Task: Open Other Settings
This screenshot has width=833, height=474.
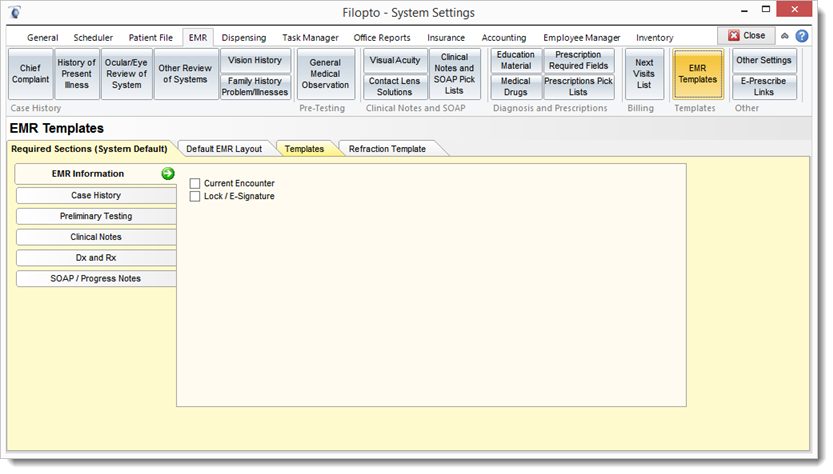Action: click(x=764, y=61)
